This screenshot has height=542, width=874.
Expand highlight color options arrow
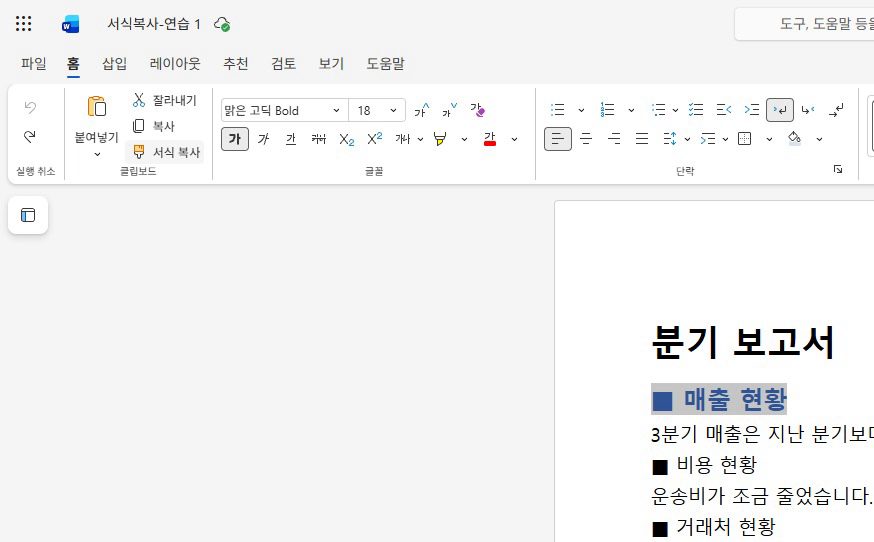464,139
